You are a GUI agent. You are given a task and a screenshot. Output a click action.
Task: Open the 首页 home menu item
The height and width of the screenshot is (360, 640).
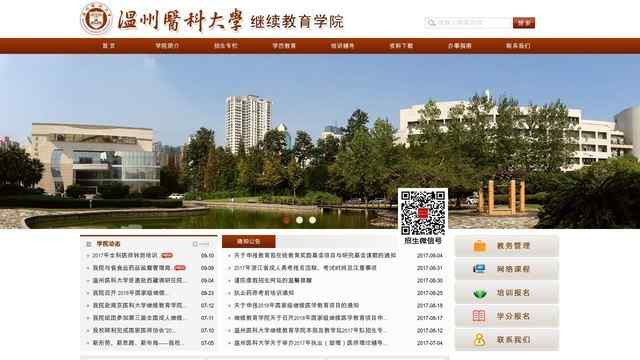[109, 46]
